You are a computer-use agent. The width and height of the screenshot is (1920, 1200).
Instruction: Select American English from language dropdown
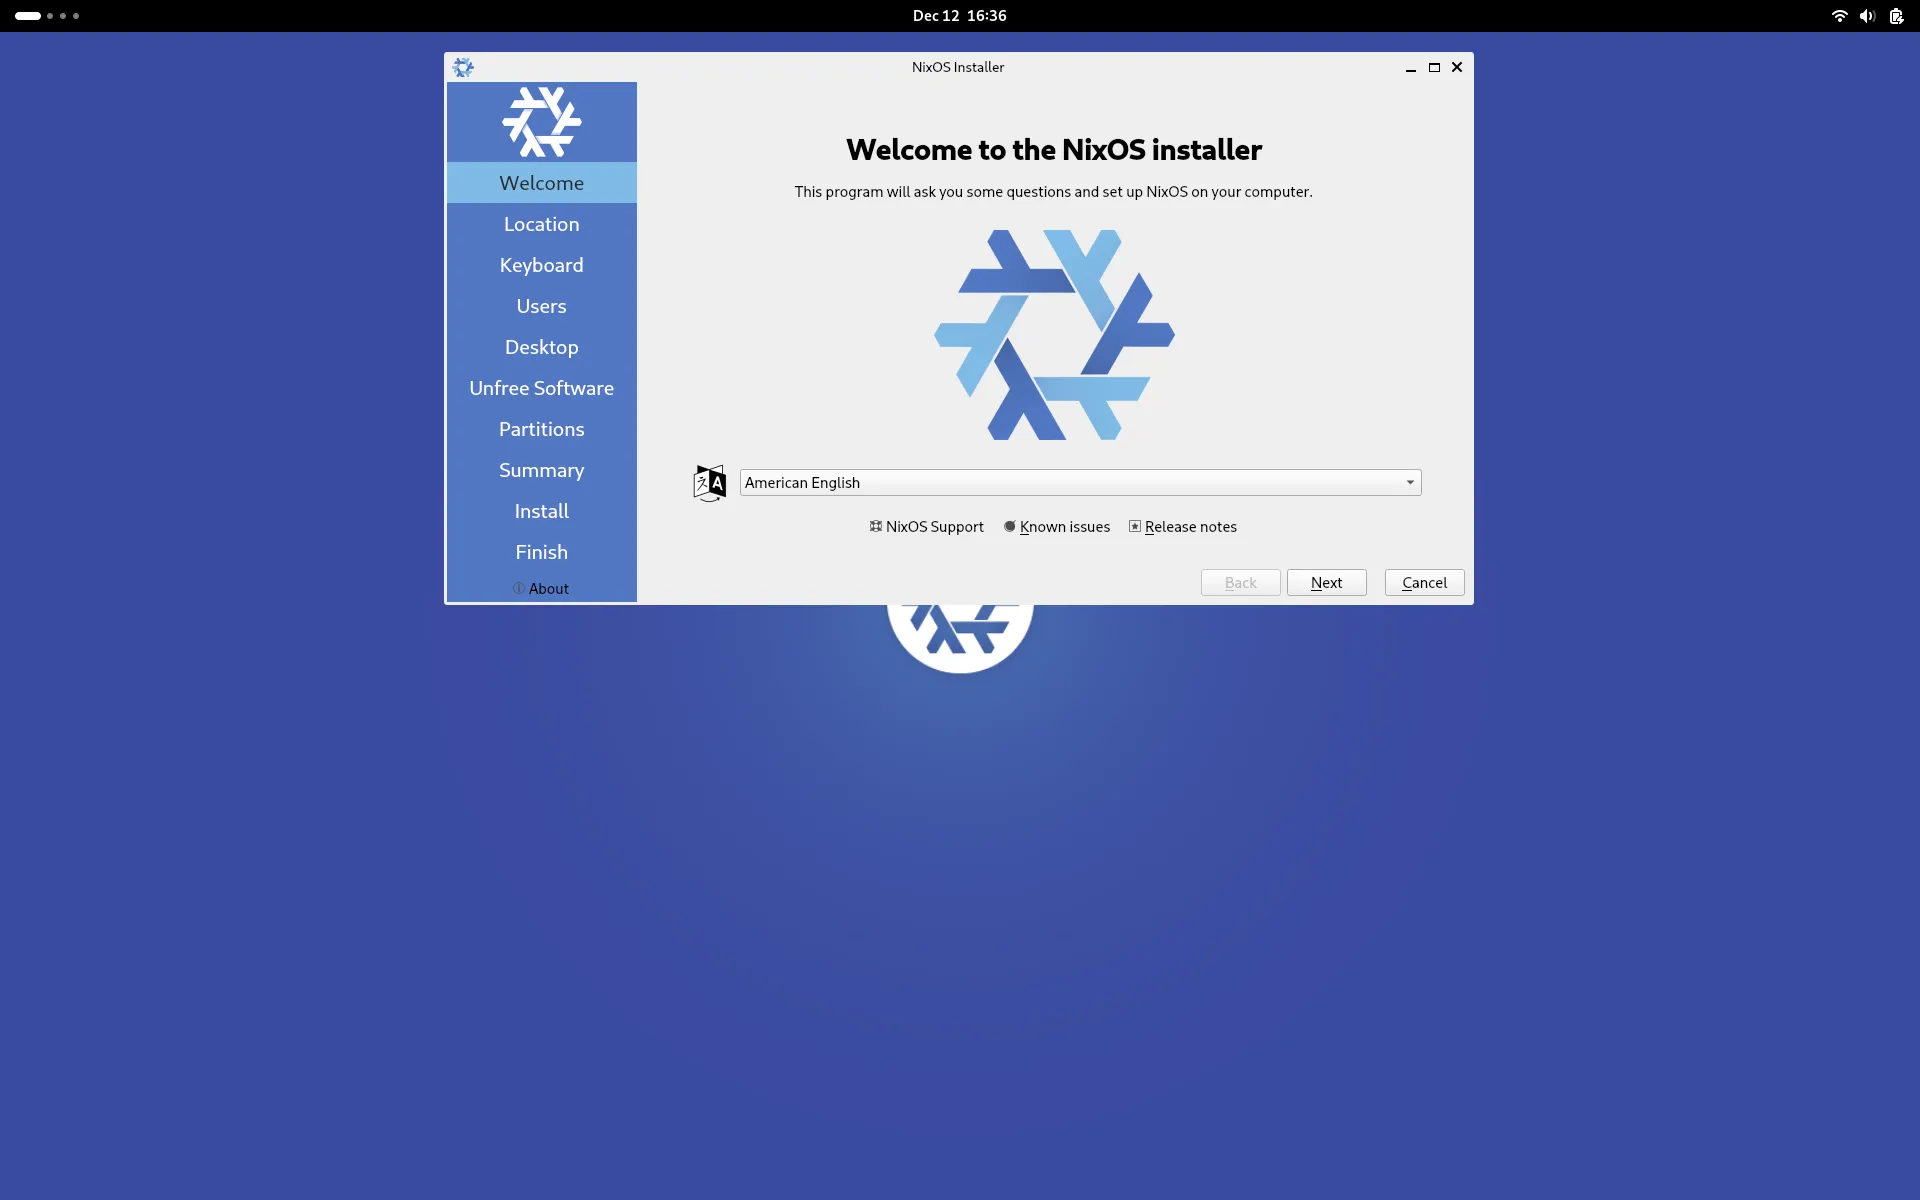coord(1078,481)
